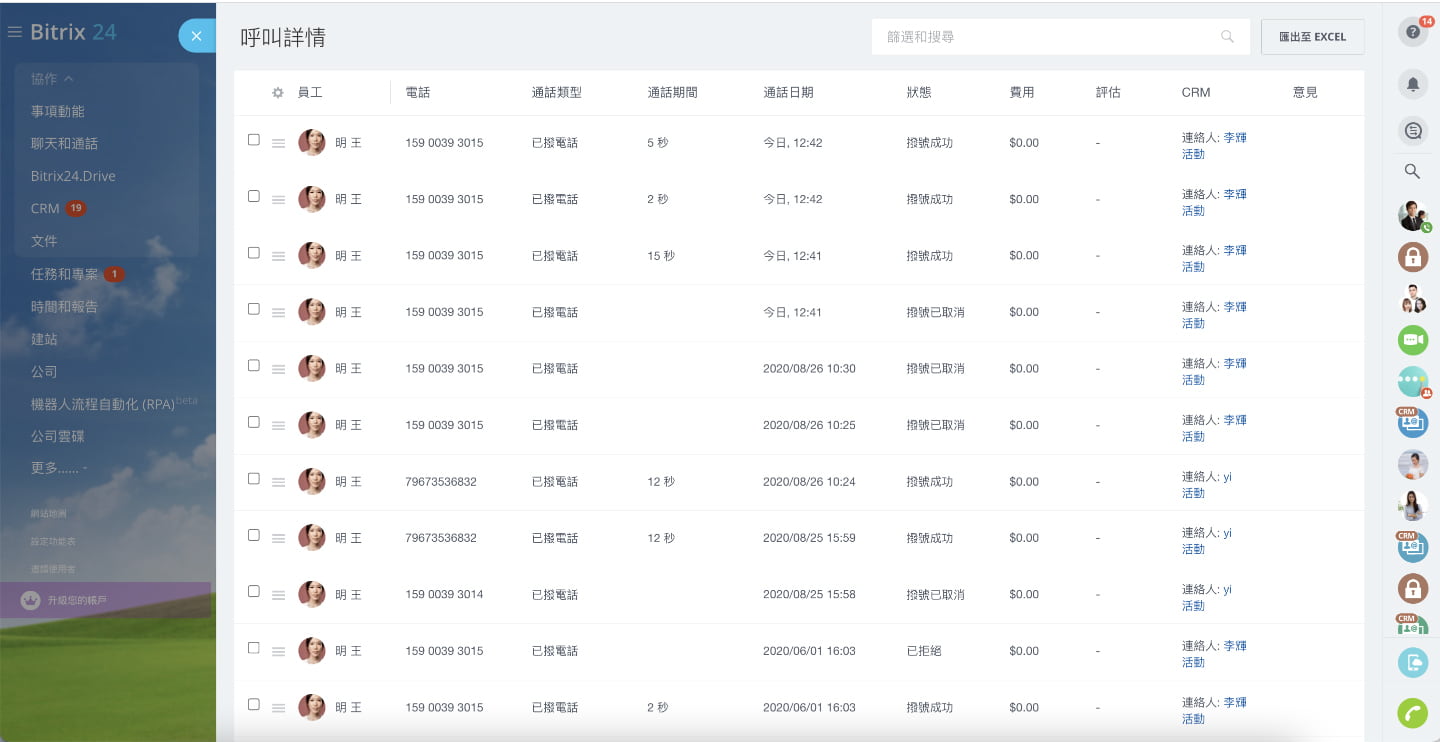The height and width of the screenshot is (742, 1440).
Task: Select checkbox for 2020/08/25 15:58 call
Action: coord(254,592)
